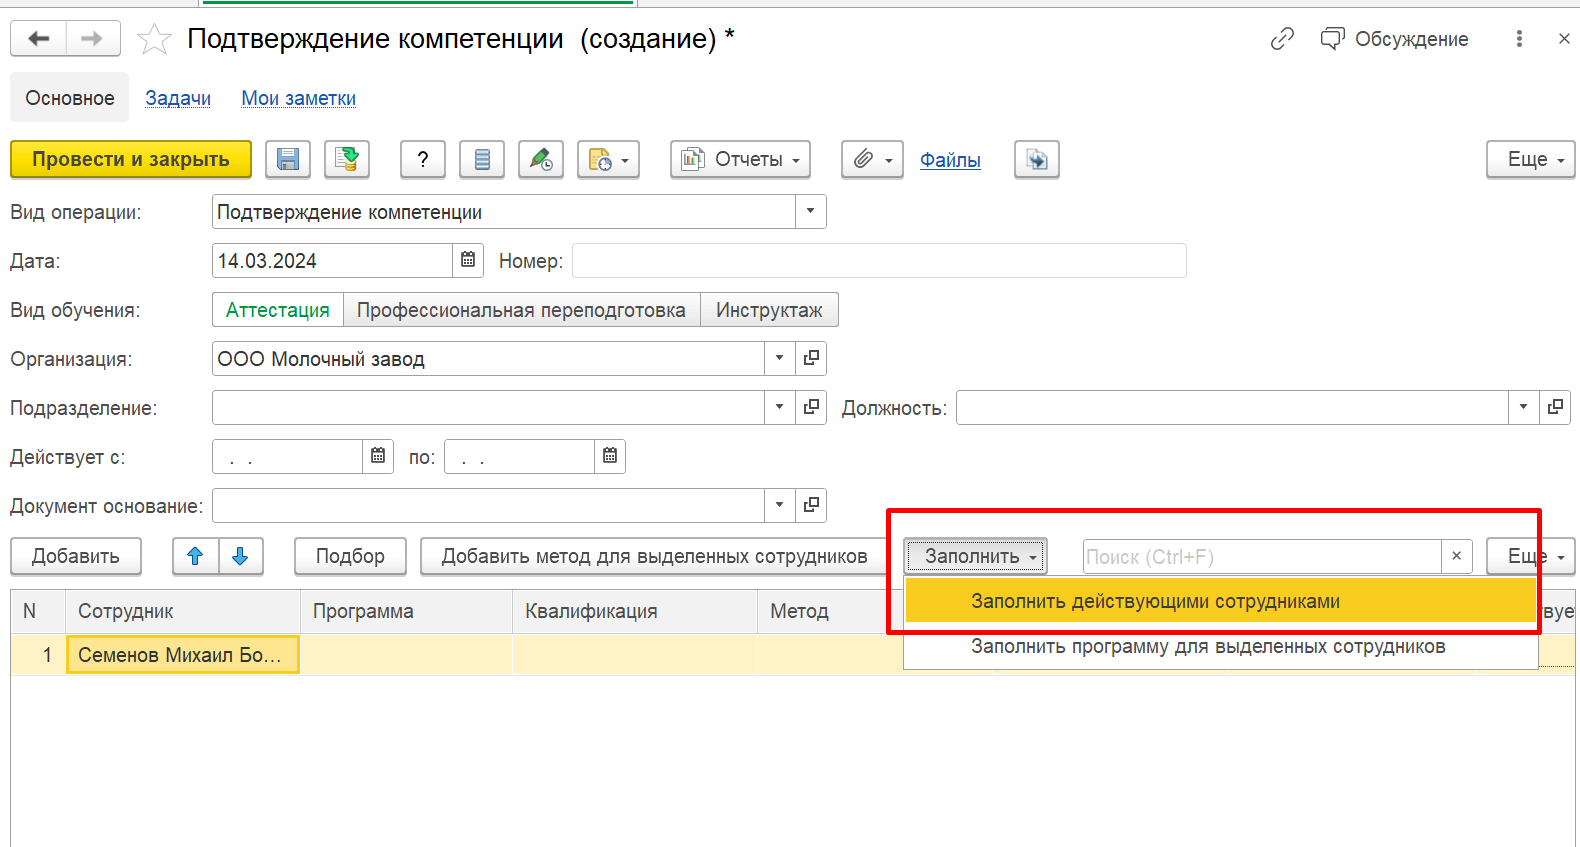Switch to the Мои заметки tab
The height and width of the screenshot is (847, 1580).
(x=299, y=98)
